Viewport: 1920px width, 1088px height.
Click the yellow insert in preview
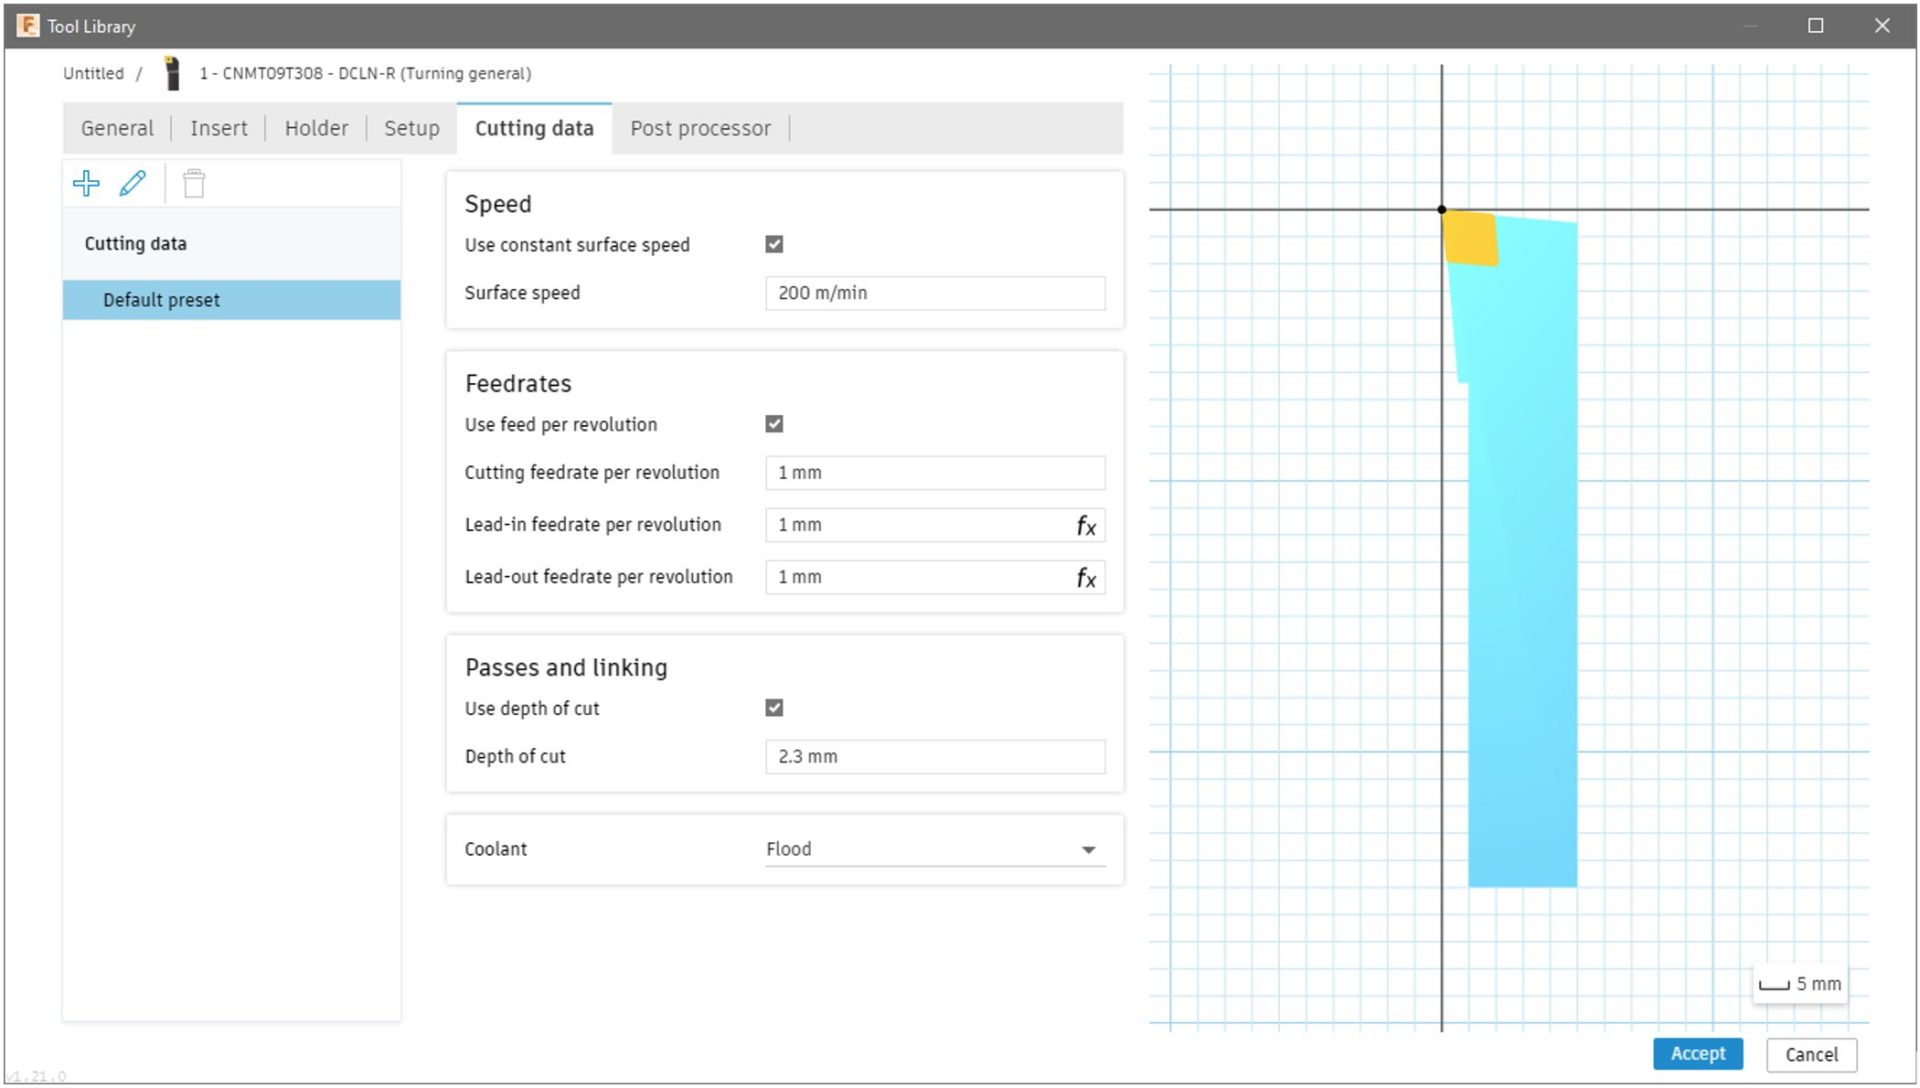[1471, 238]
